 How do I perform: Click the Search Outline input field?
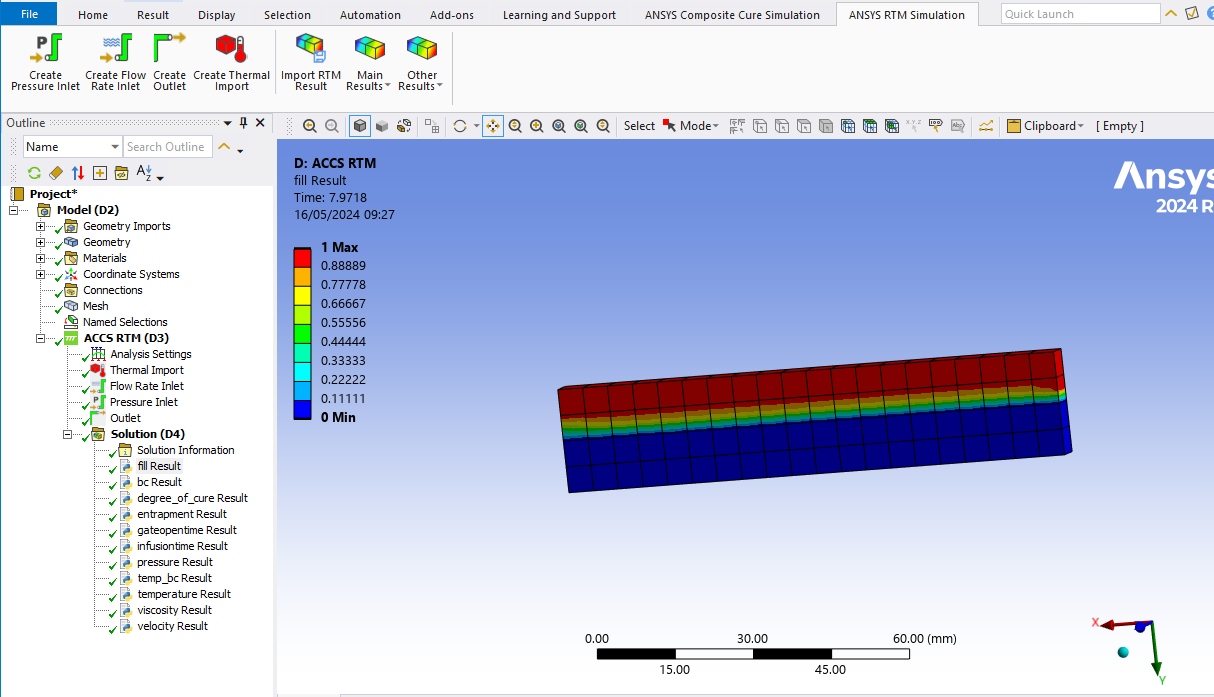point(167,147)
